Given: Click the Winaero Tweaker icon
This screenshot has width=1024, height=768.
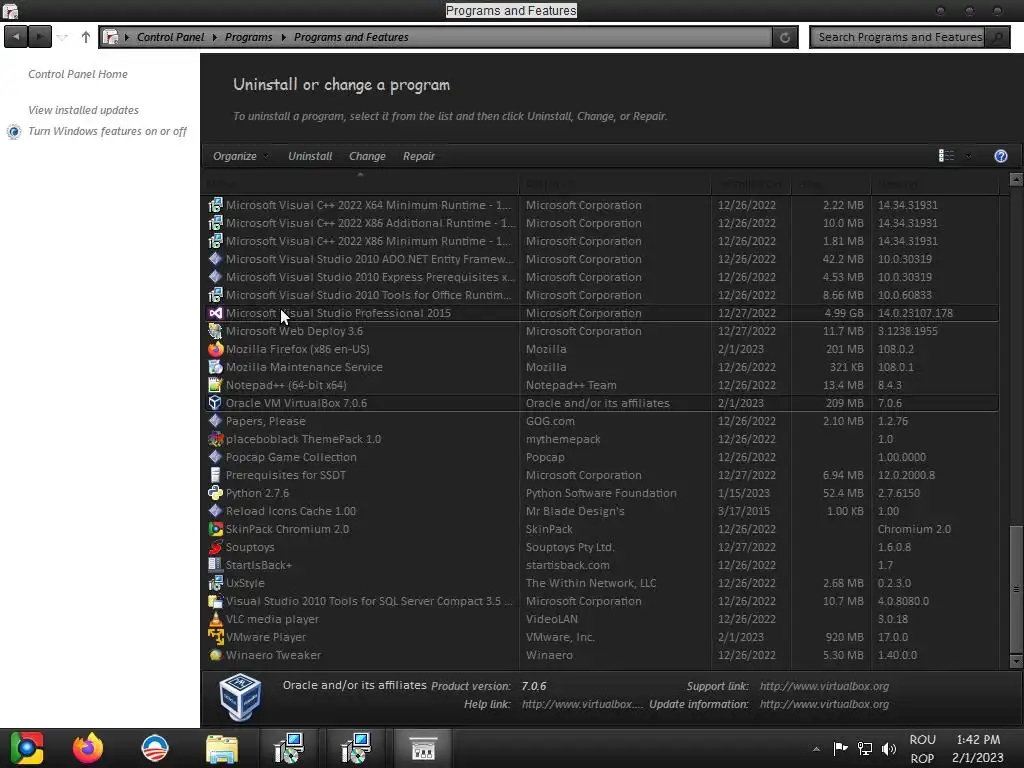Looking at the screenshot, I should pos(215,655).
